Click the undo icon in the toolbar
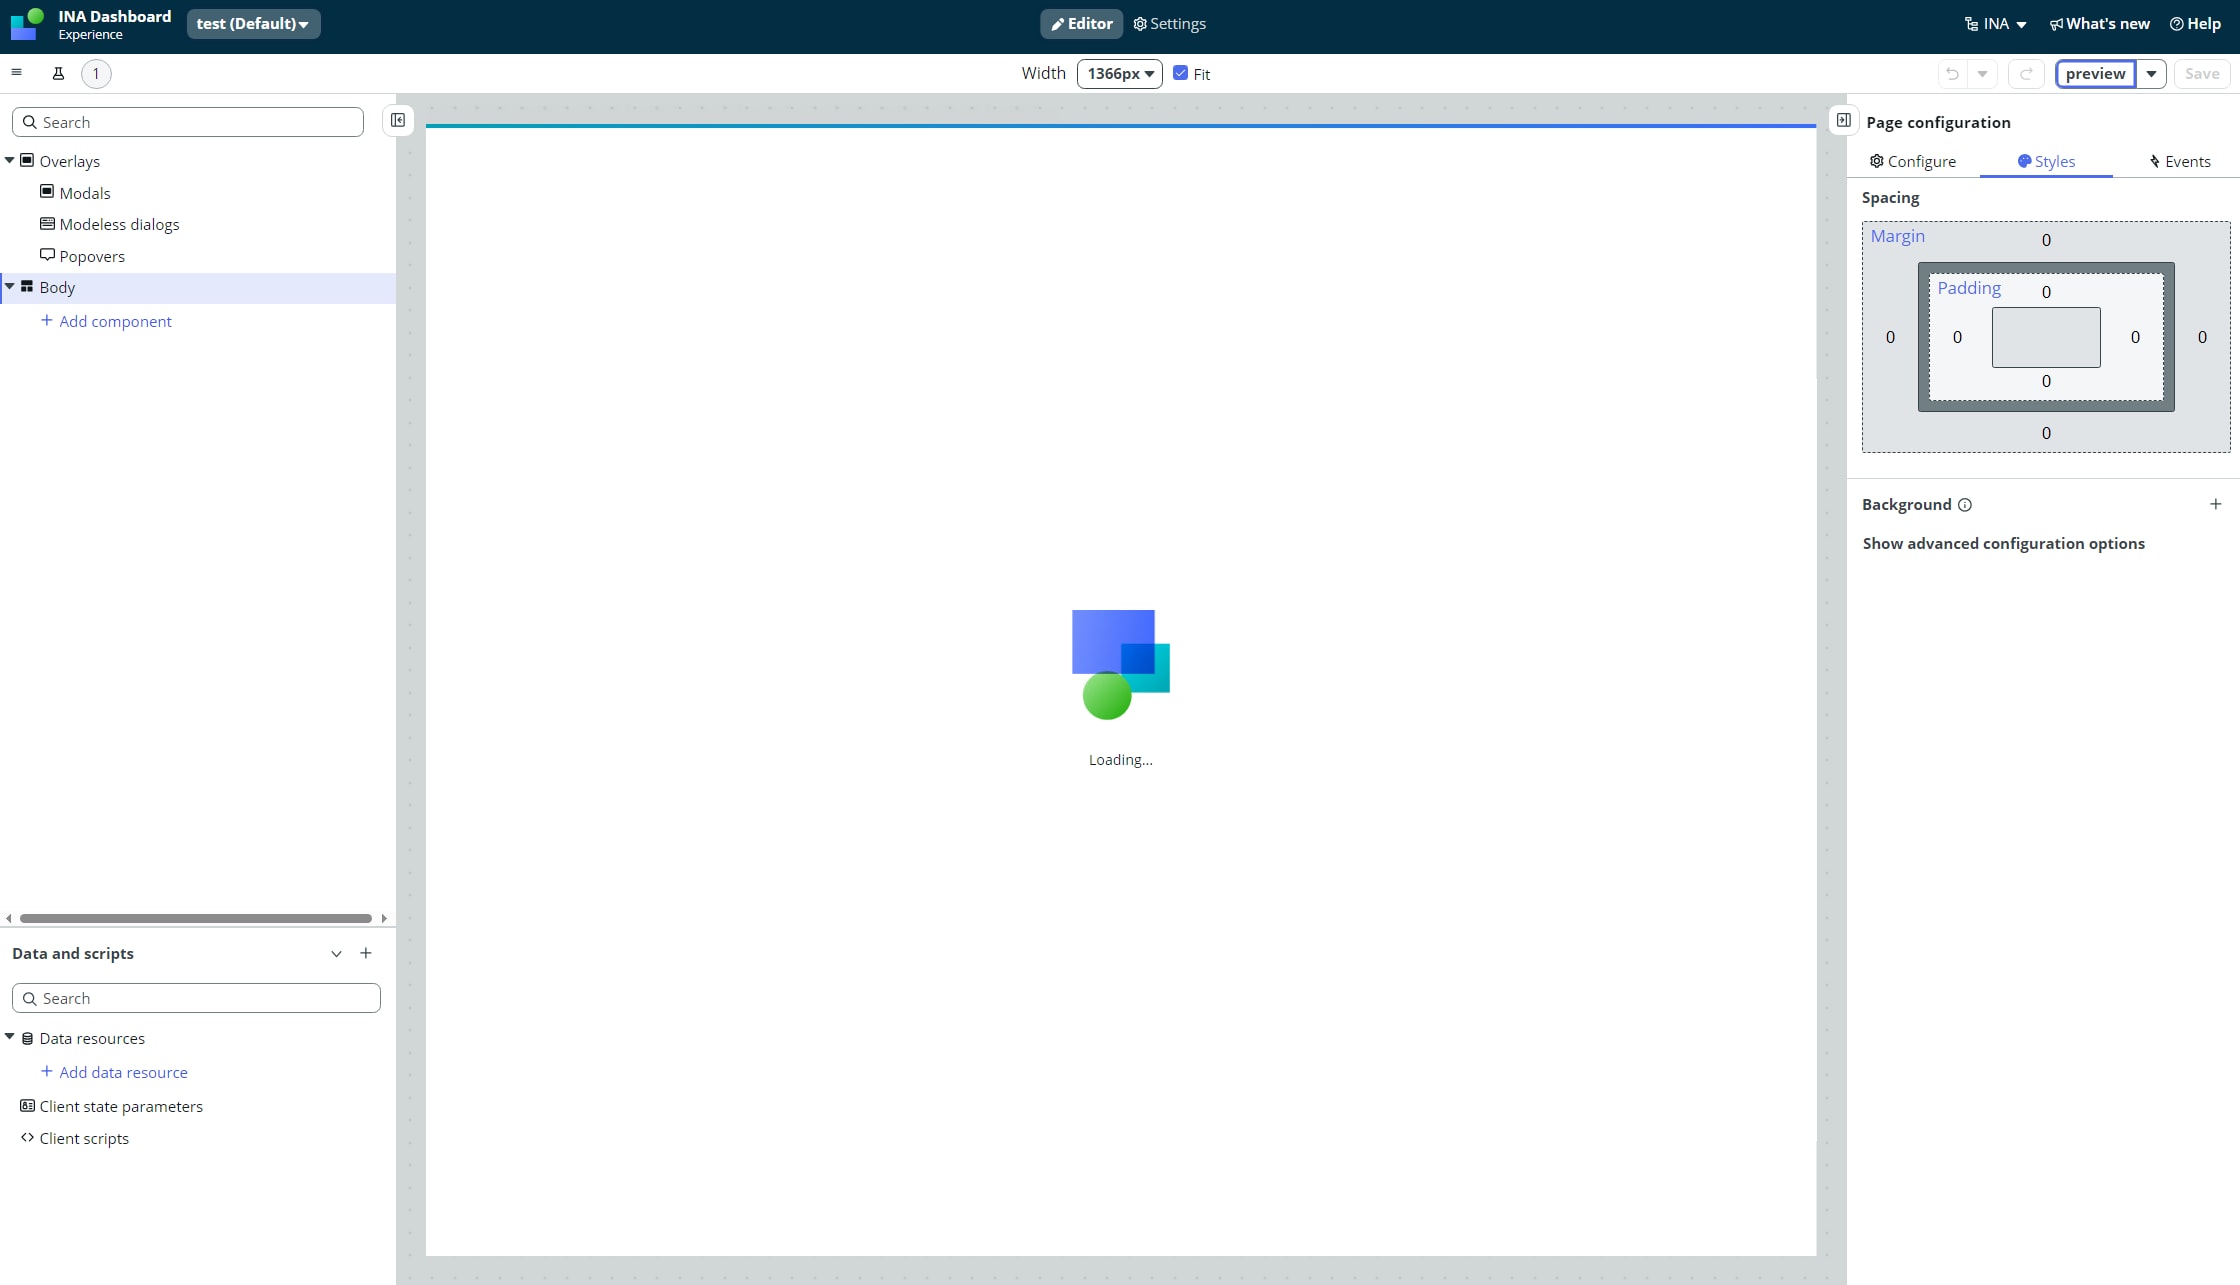The width and height of the screenshot is (2240, 1285). pos(1952,73)
